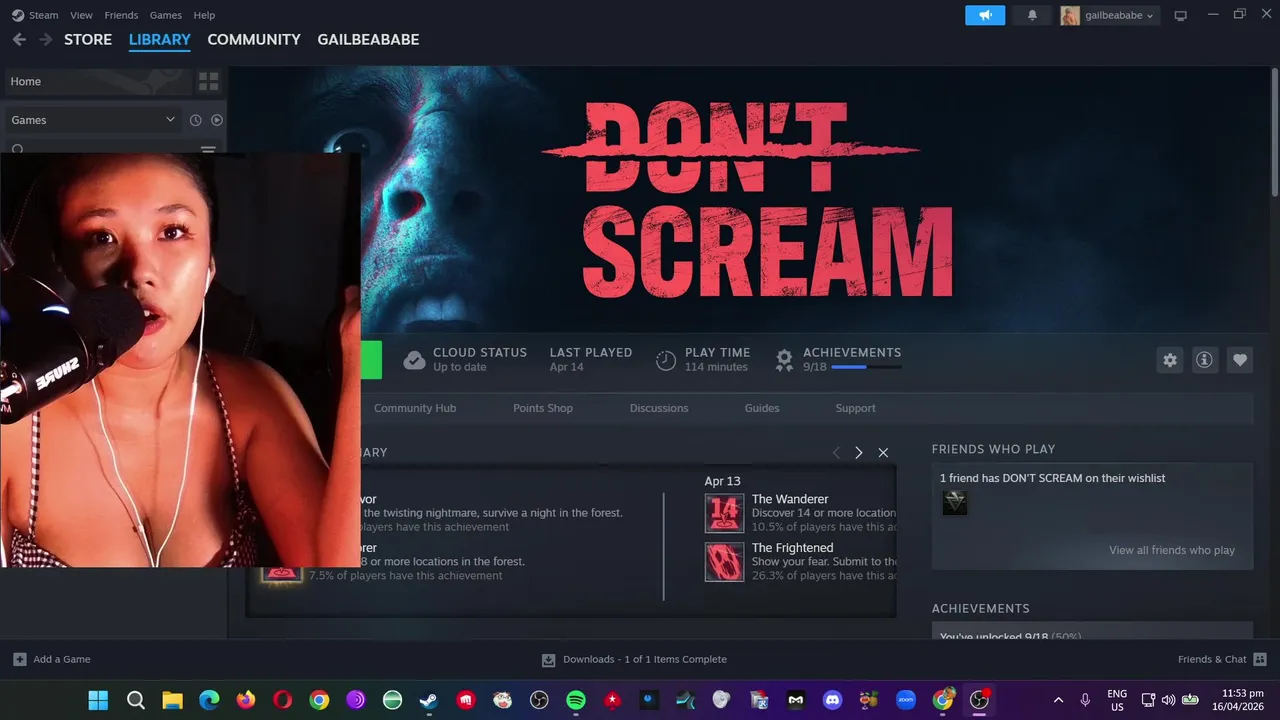Screen dimensions: 1280x720
Task: Show next activity summary with right chevron
Action: click(x=858, y=453)
